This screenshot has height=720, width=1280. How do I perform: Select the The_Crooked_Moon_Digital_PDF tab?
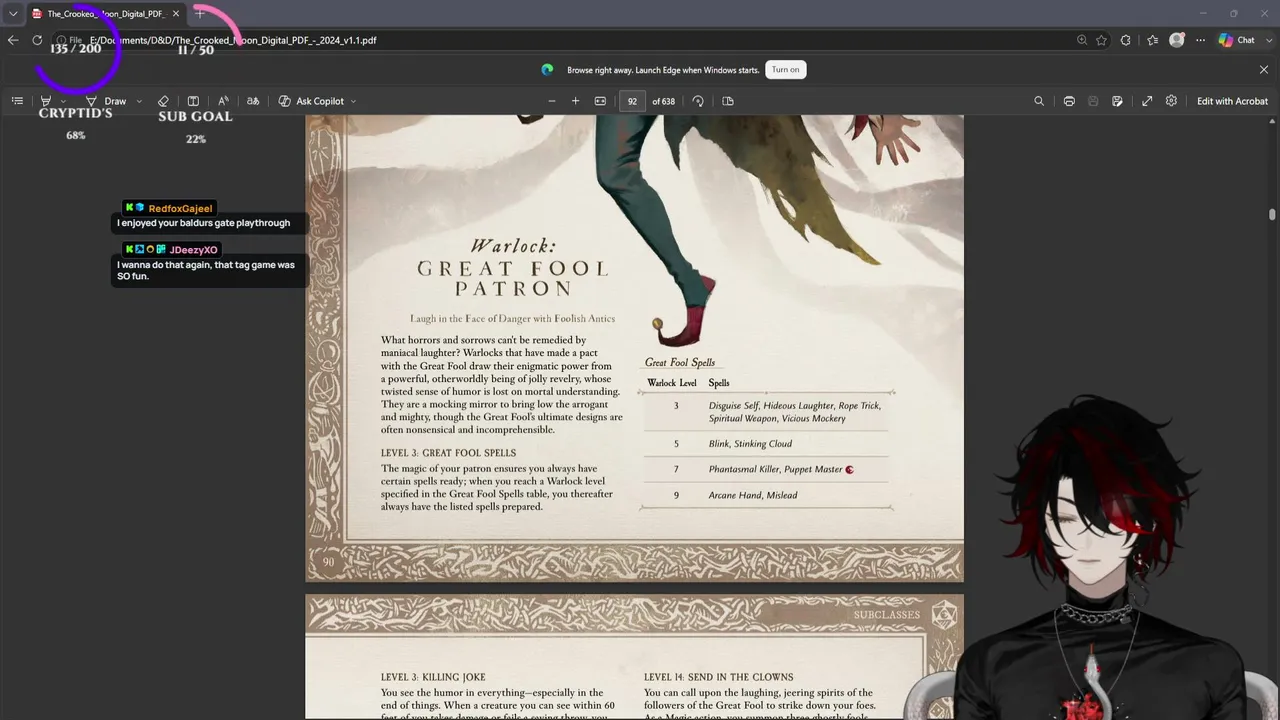tap(105, 14)
